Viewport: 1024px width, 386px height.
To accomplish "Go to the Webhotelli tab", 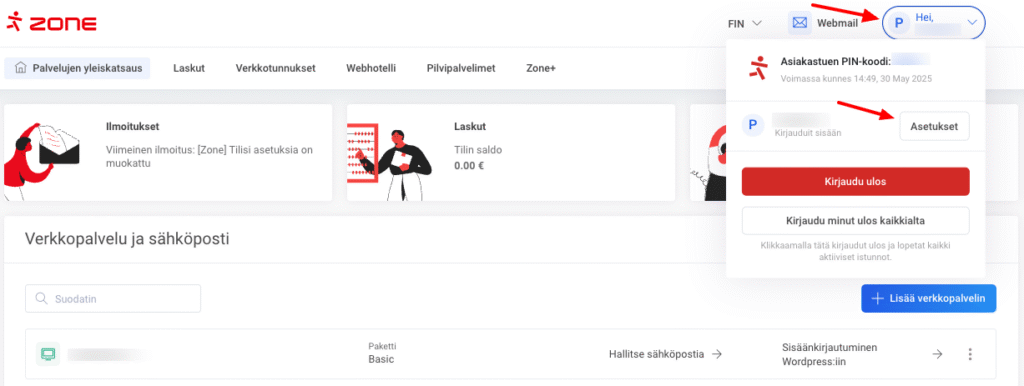I will pyautogui.click(x=371, y=68).
